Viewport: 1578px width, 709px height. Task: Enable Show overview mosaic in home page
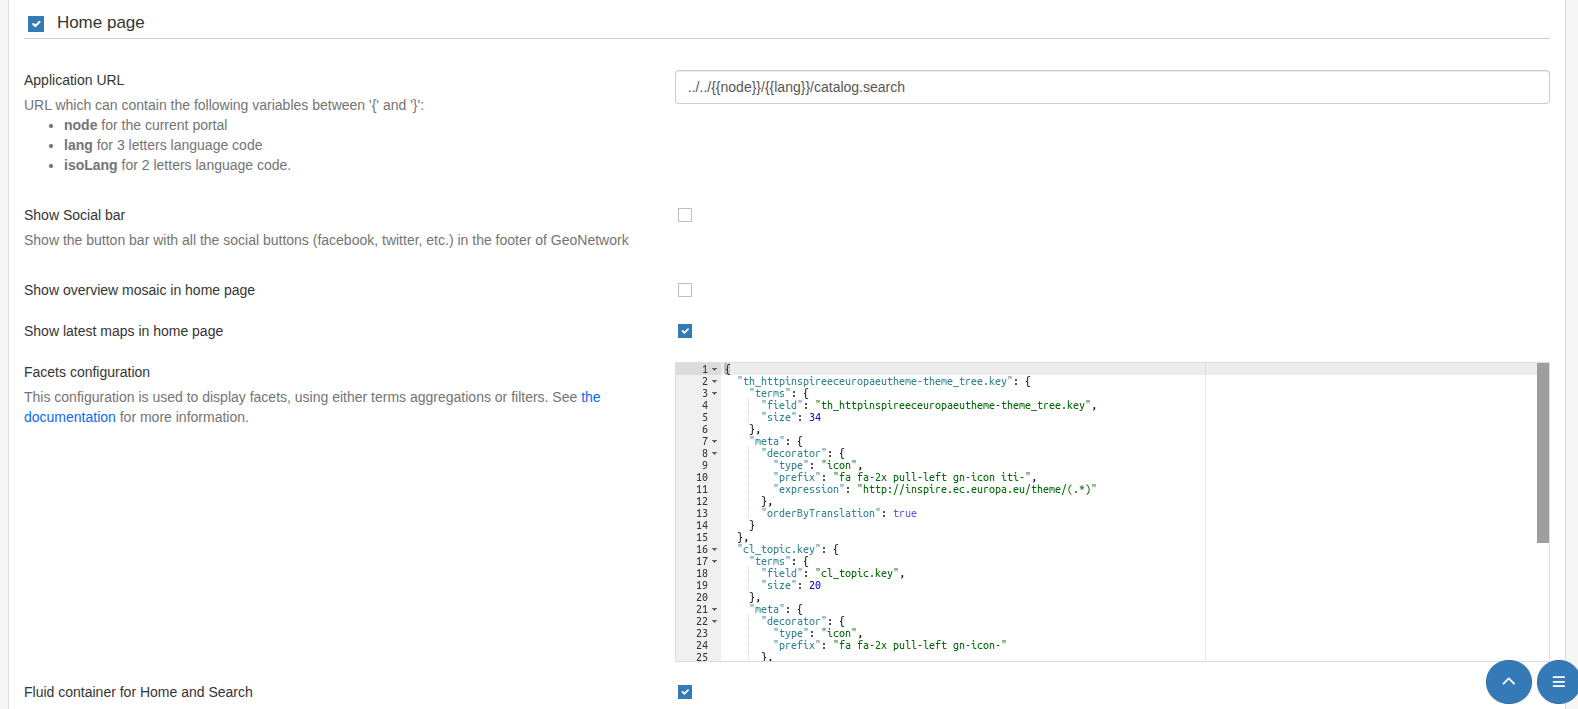click(x=685, y=290)
